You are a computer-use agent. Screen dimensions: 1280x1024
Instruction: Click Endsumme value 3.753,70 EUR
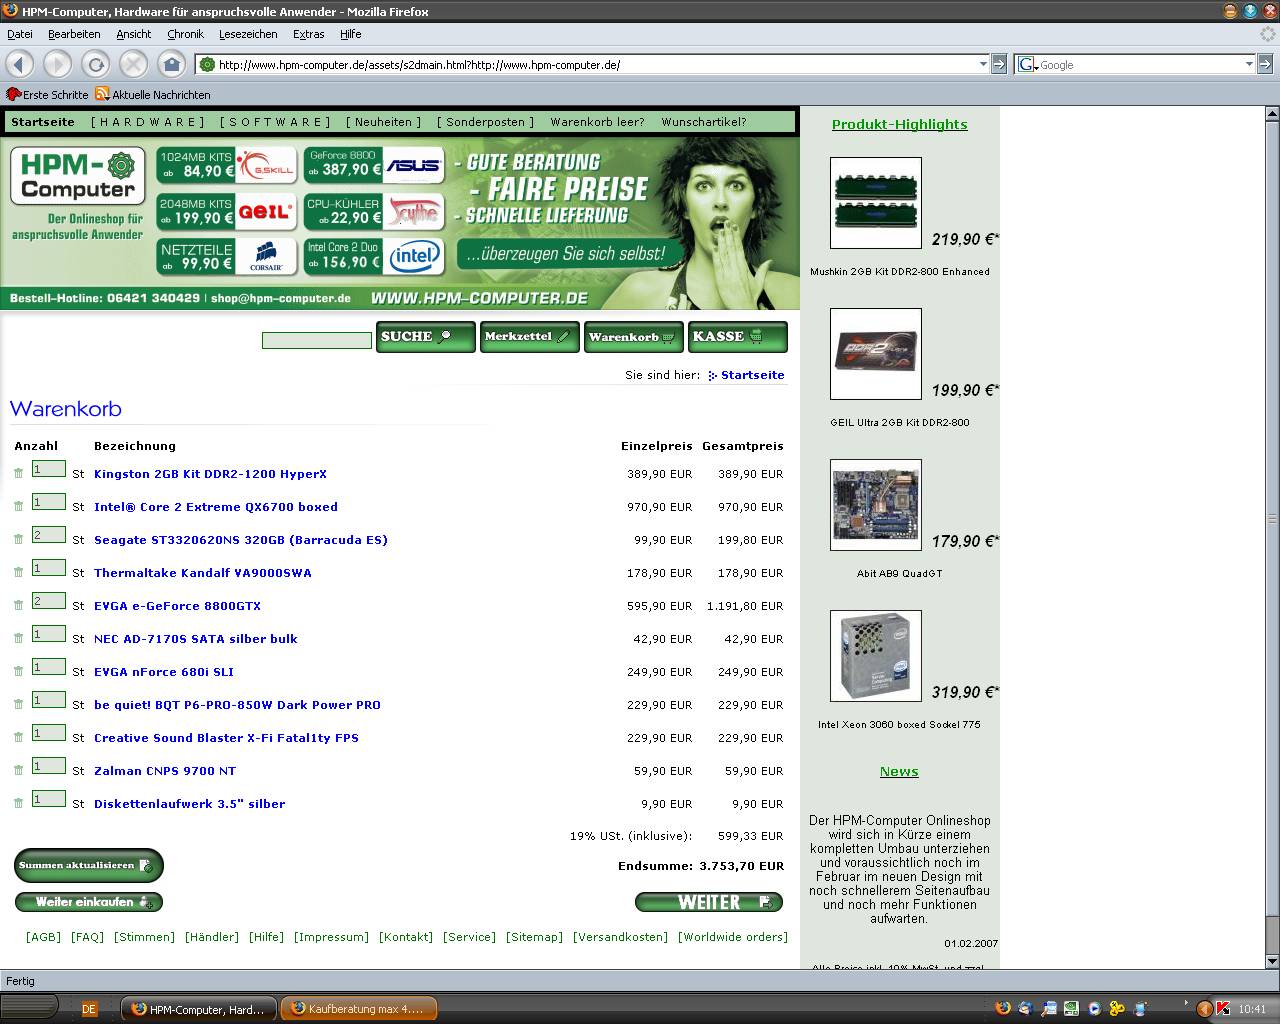(741, 866)
